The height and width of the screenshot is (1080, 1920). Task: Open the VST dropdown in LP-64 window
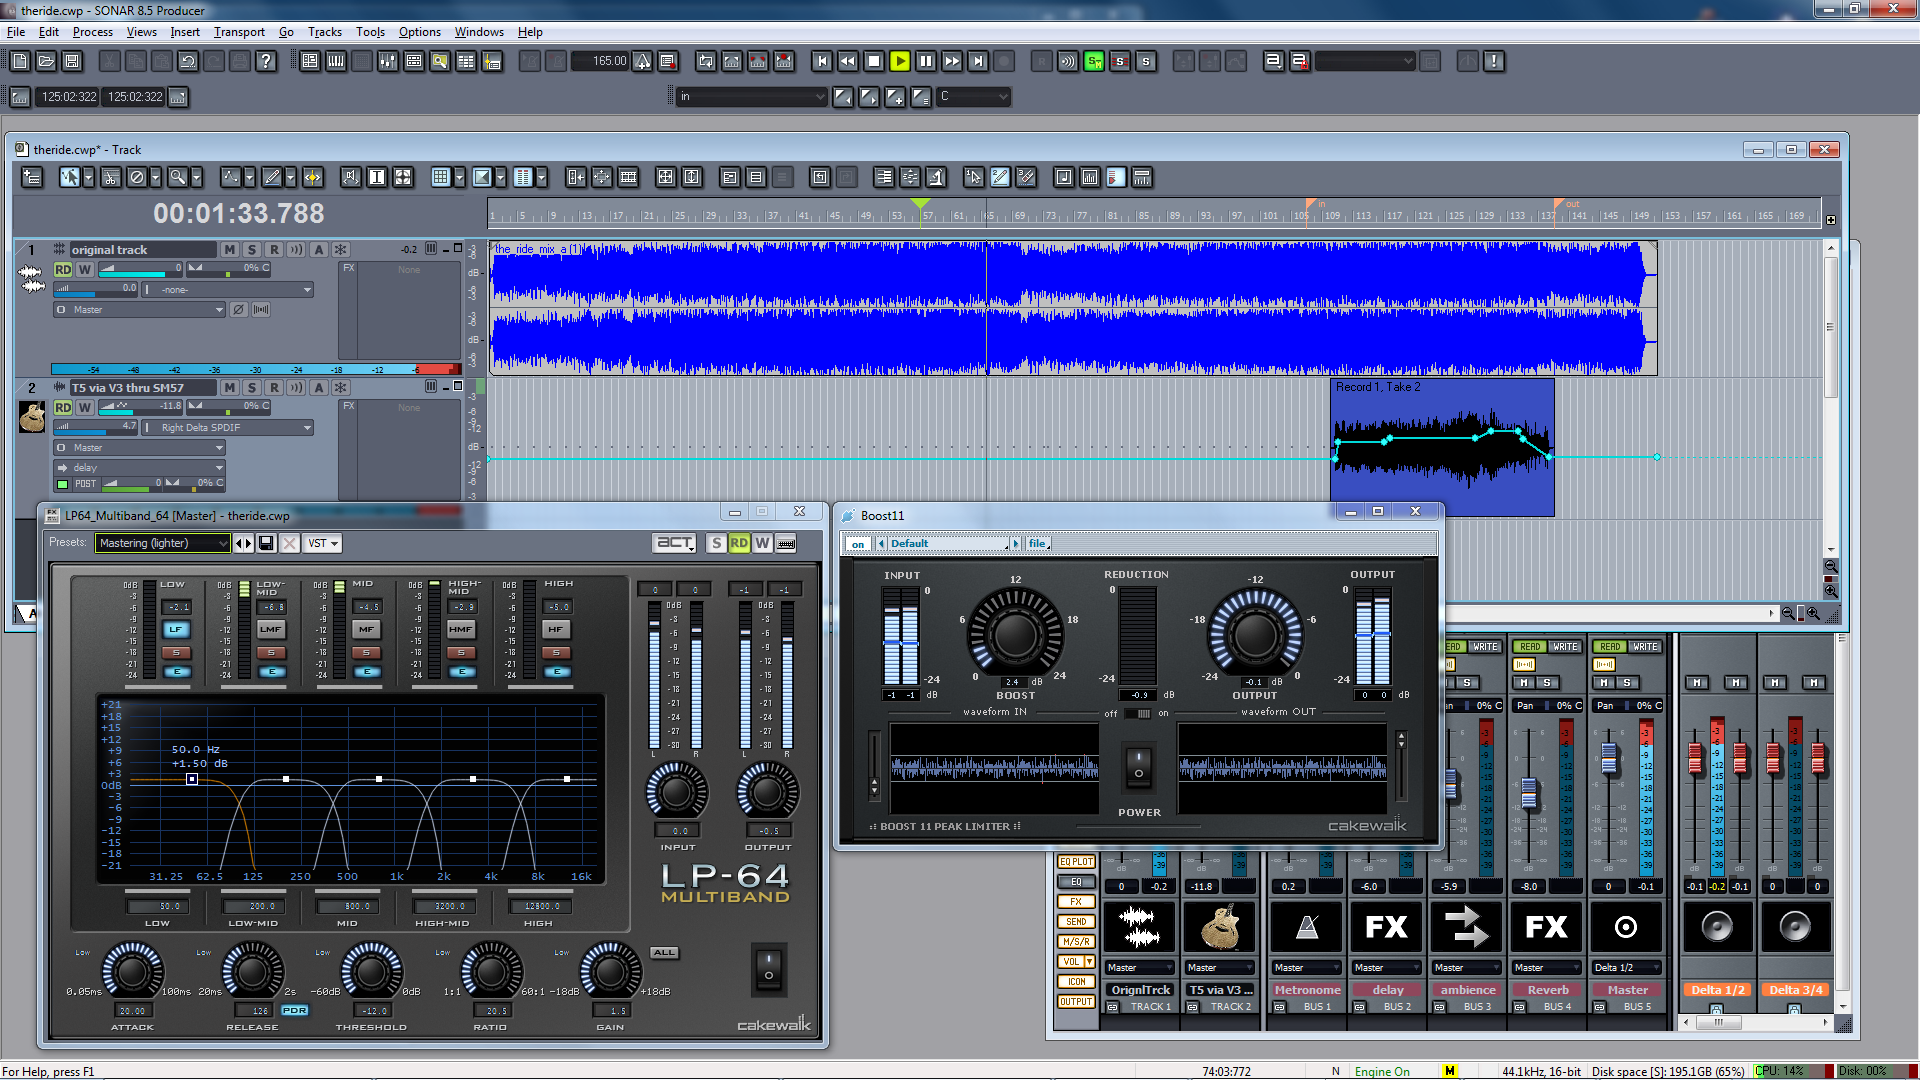click(x=323, y=543)
